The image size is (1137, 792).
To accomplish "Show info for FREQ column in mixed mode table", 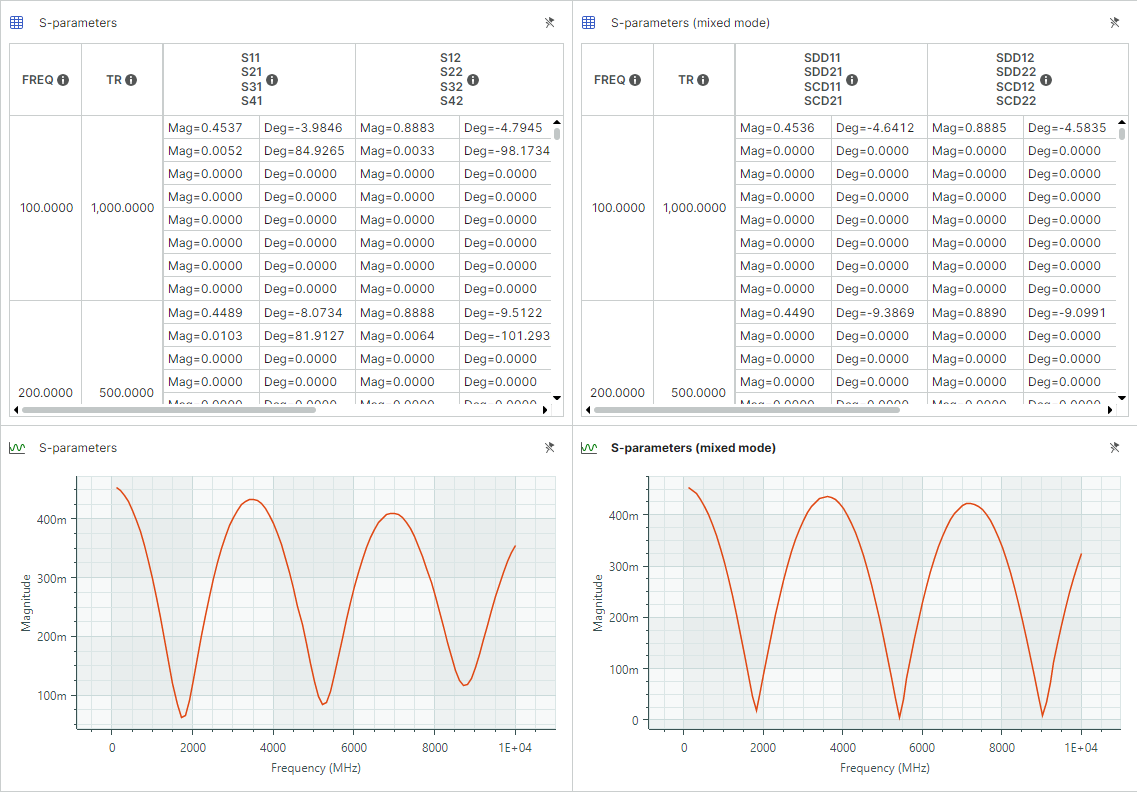I will [x=635, y=80].
